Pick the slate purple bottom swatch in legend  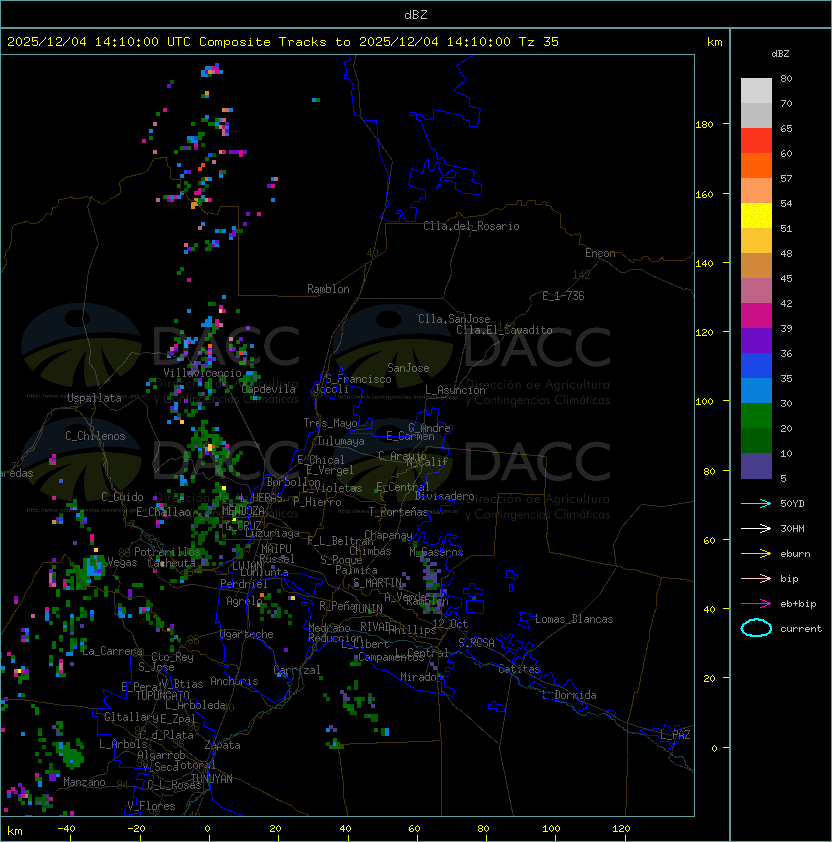[x=756, y=466]
